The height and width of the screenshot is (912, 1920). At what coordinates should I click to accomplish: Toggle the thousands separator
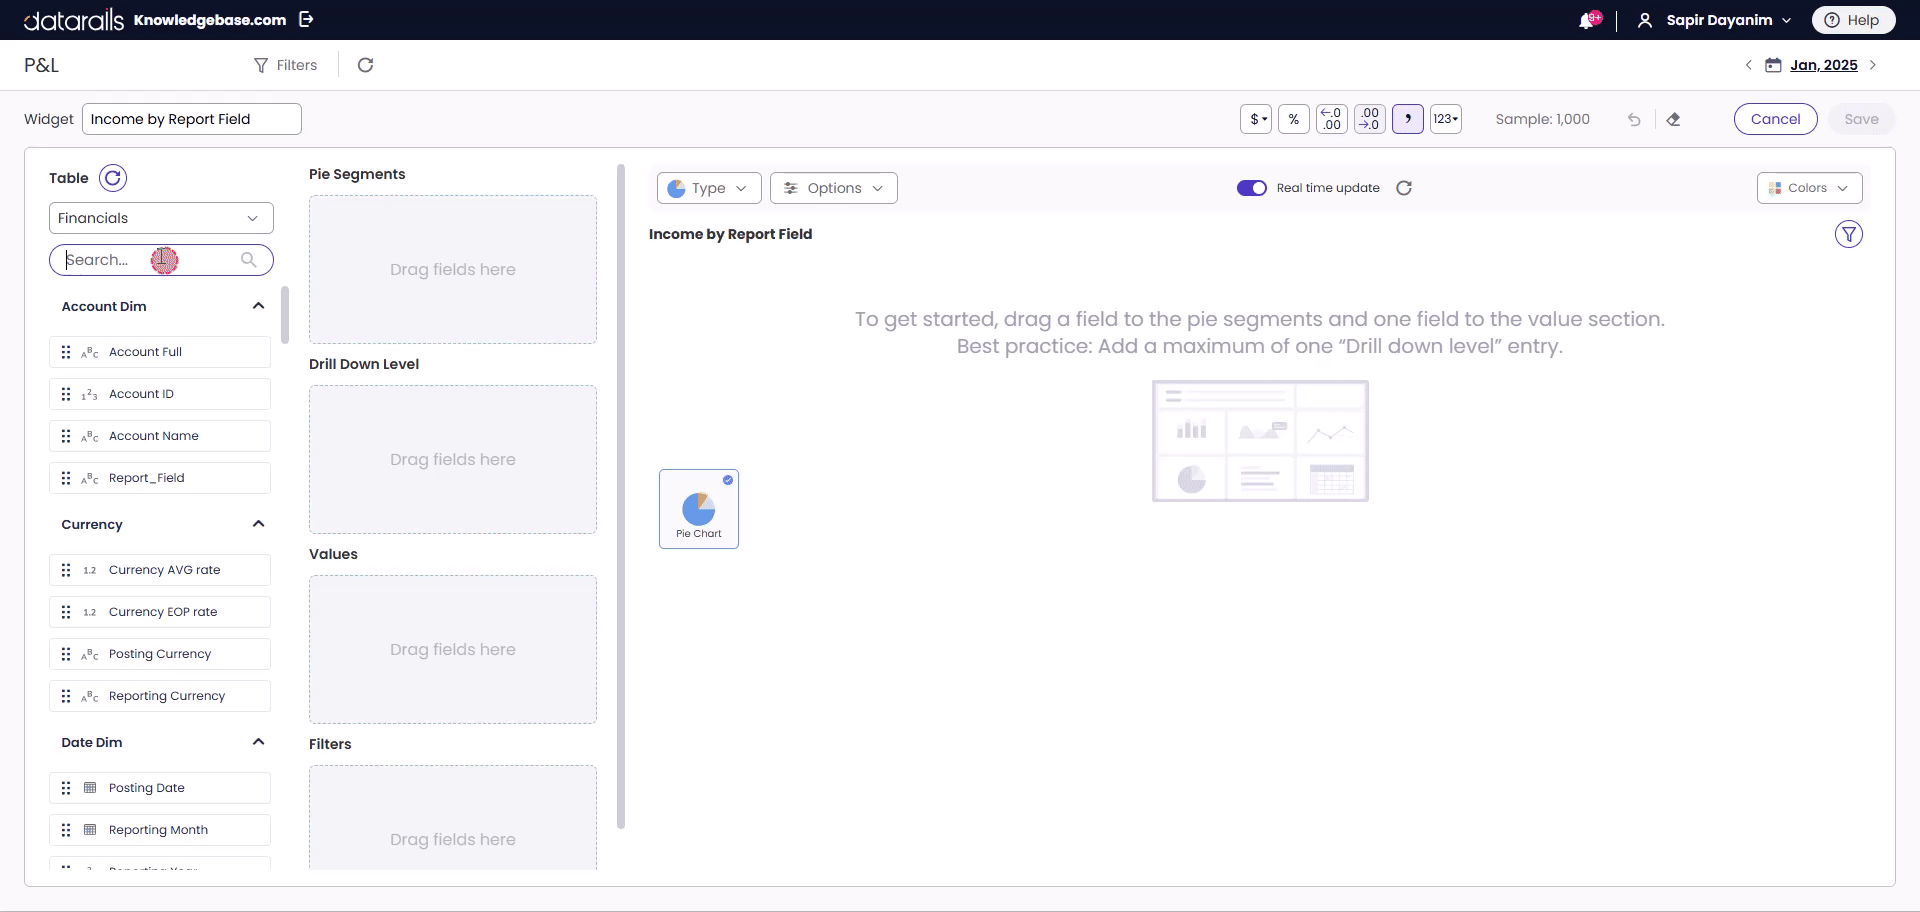pyautogui.click(x=1408, y=119)
